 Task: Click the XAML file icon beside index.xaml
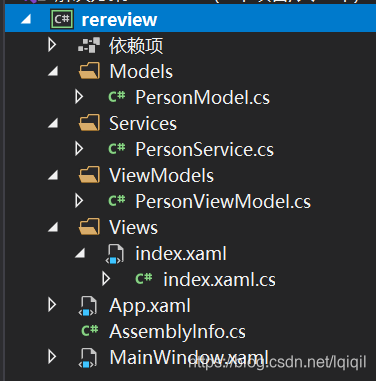point(115,254)
